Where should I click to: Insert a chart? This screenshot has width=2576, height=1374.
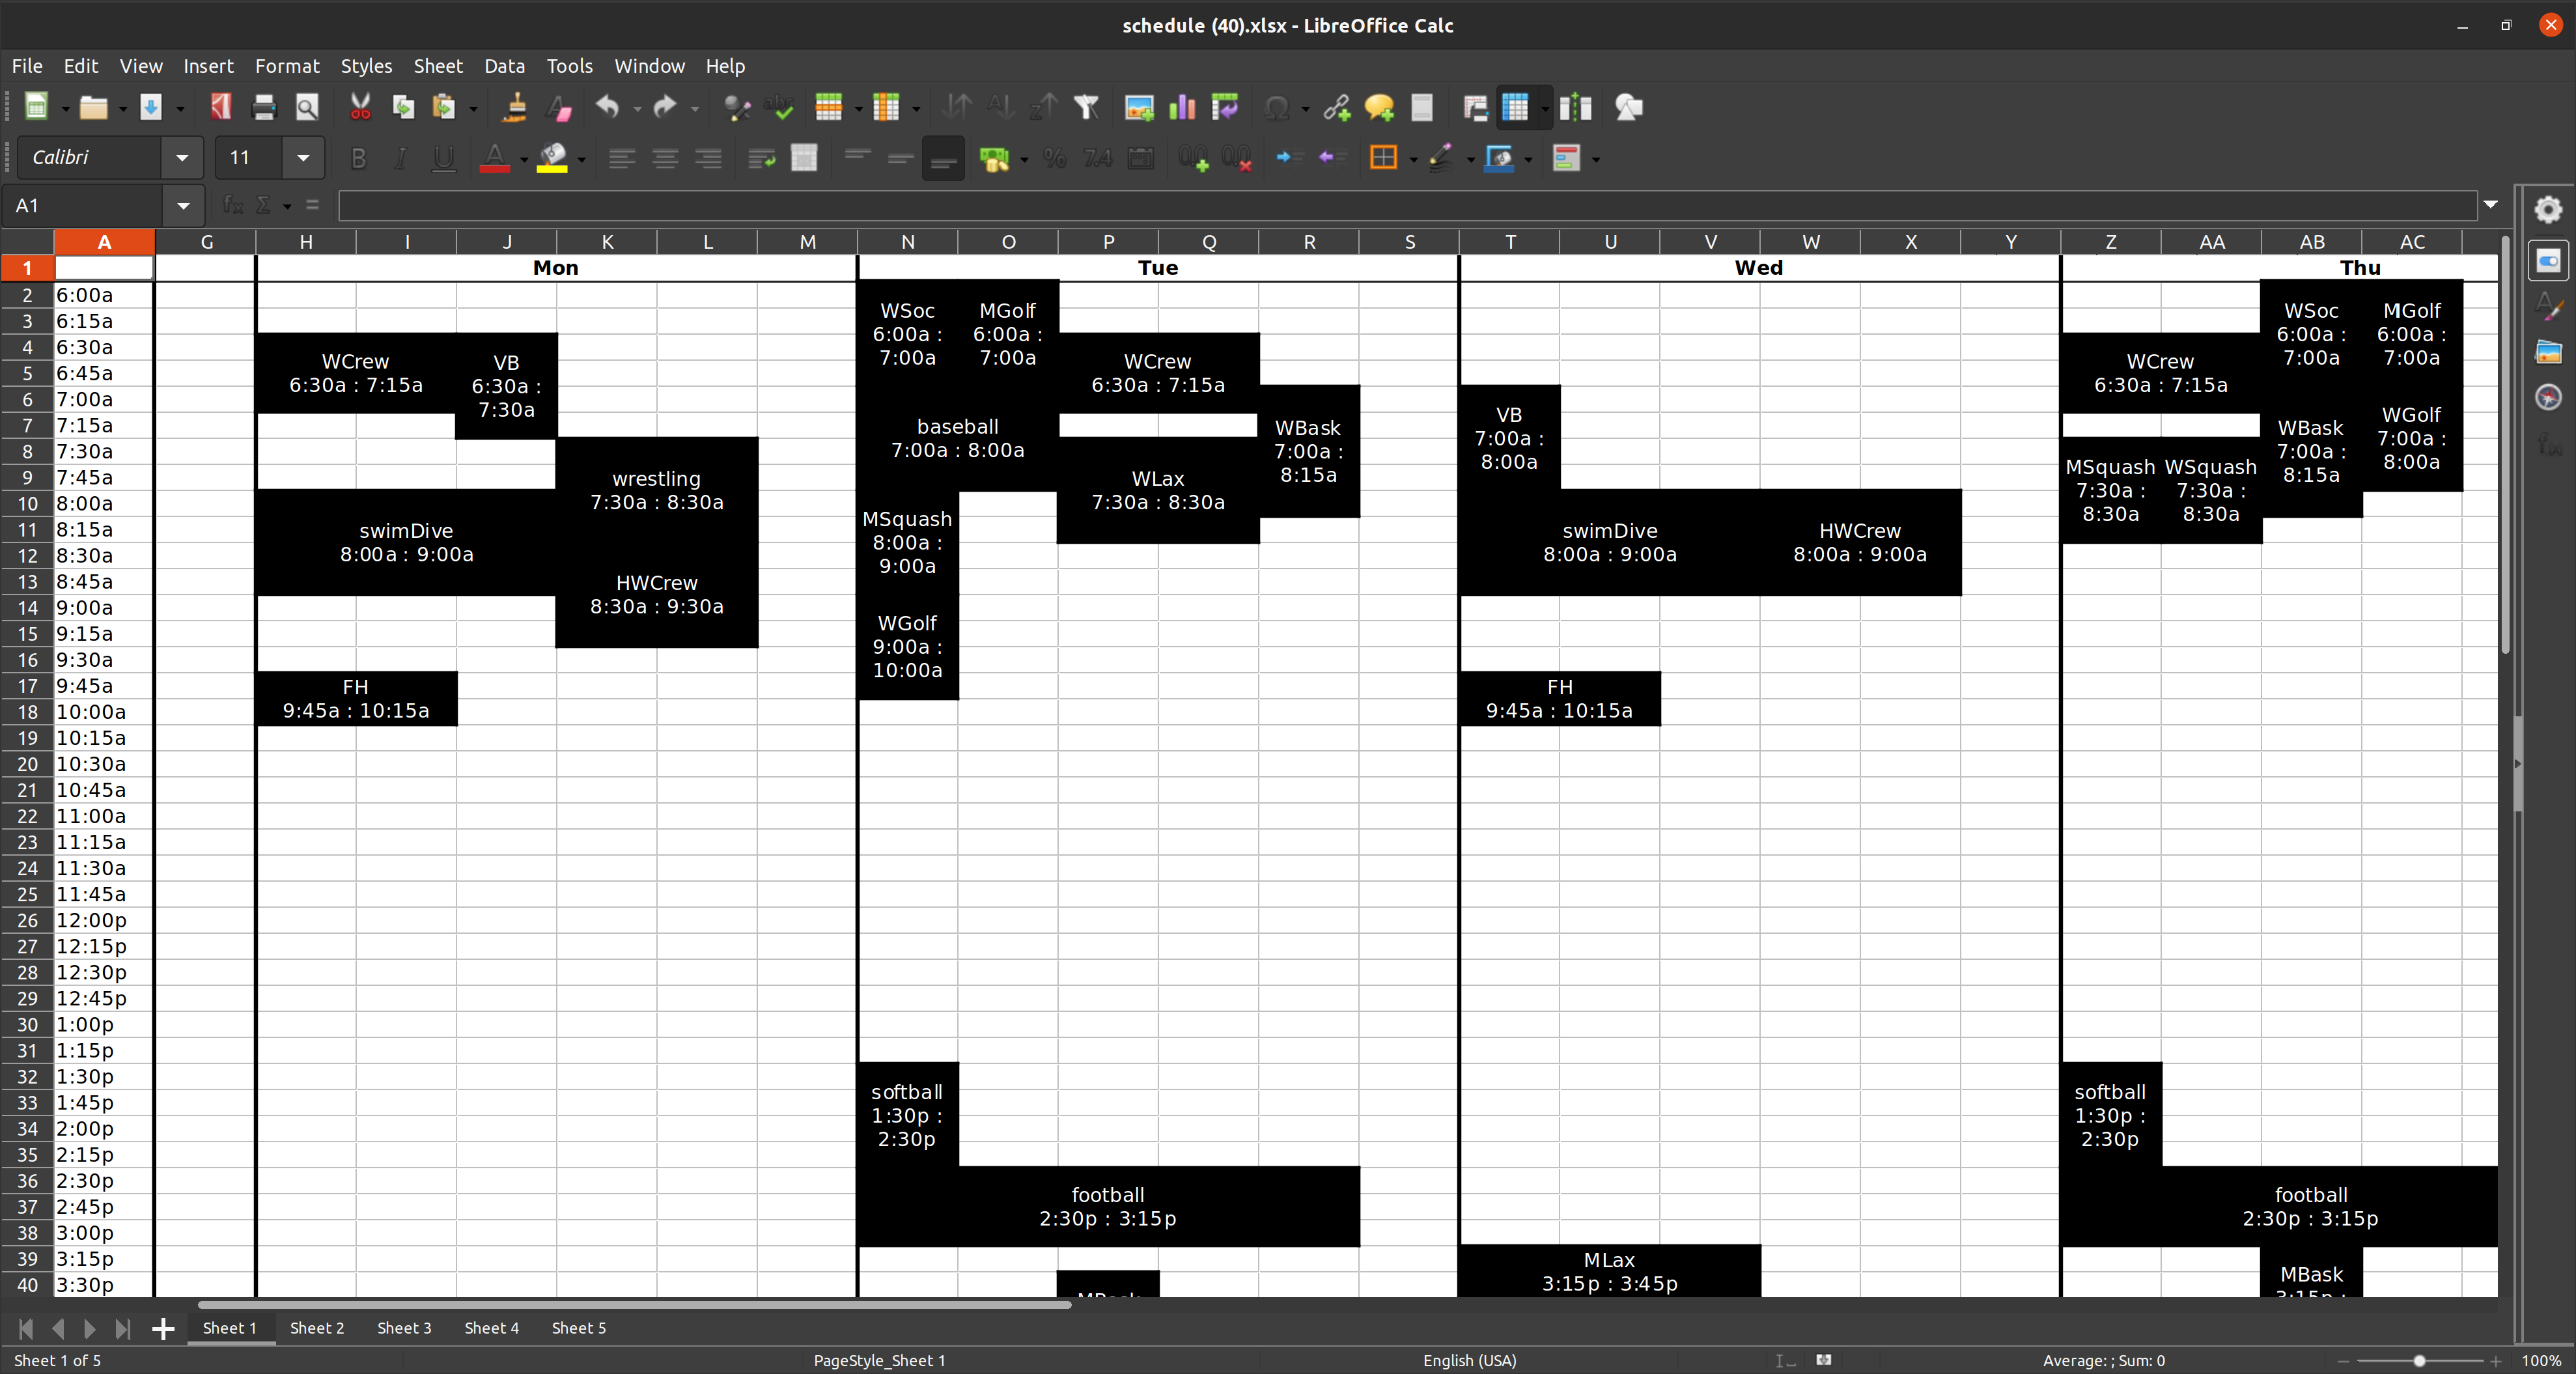pos(1181,107)
